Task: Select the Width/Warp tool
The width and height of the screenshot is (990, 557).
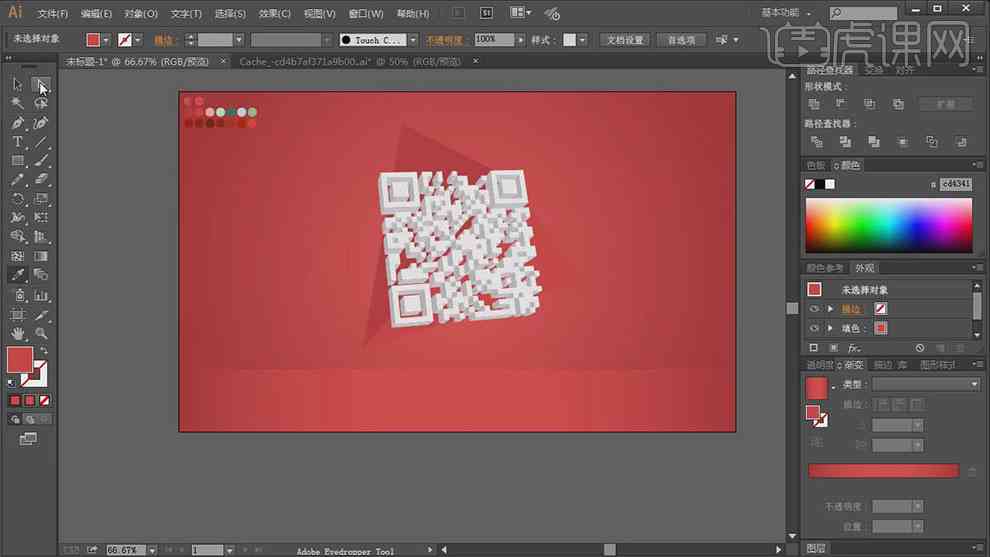Action: pos(17,218)
